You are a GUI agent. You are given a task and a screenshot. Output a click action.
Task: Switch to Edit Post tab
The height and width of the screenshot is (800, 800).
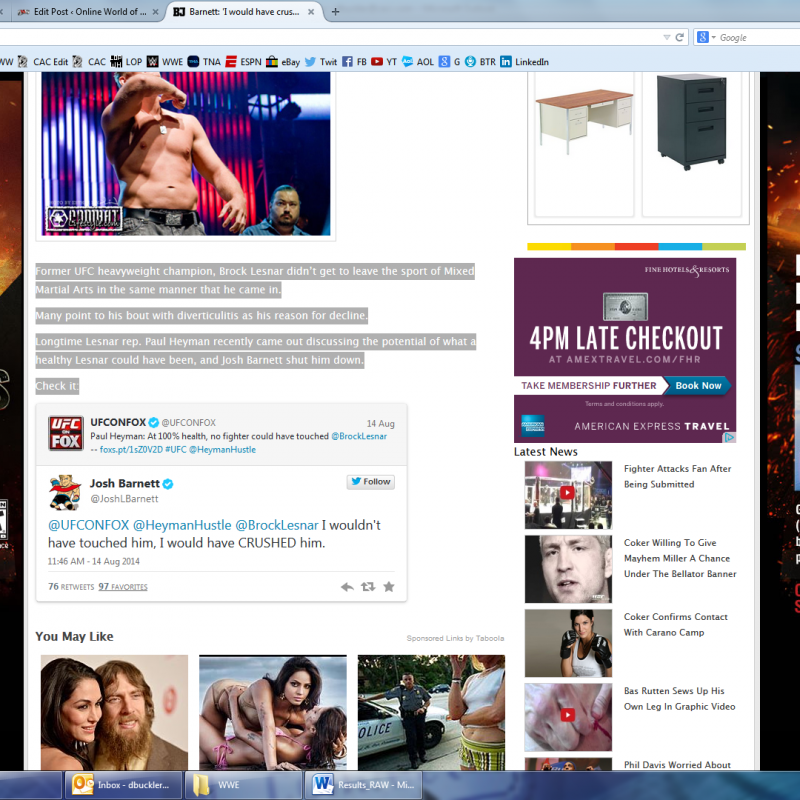point(82,12)
